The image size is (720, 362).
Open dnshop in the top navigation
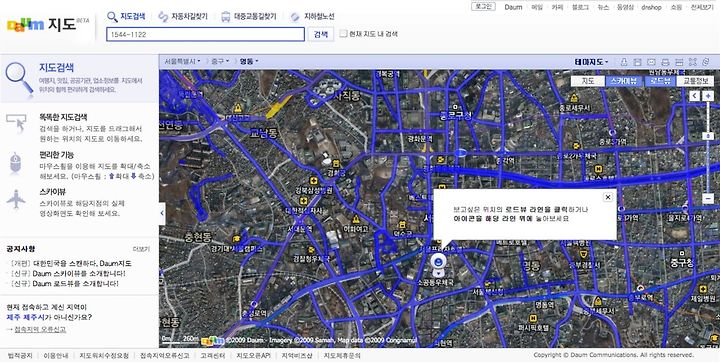[651, 7]
